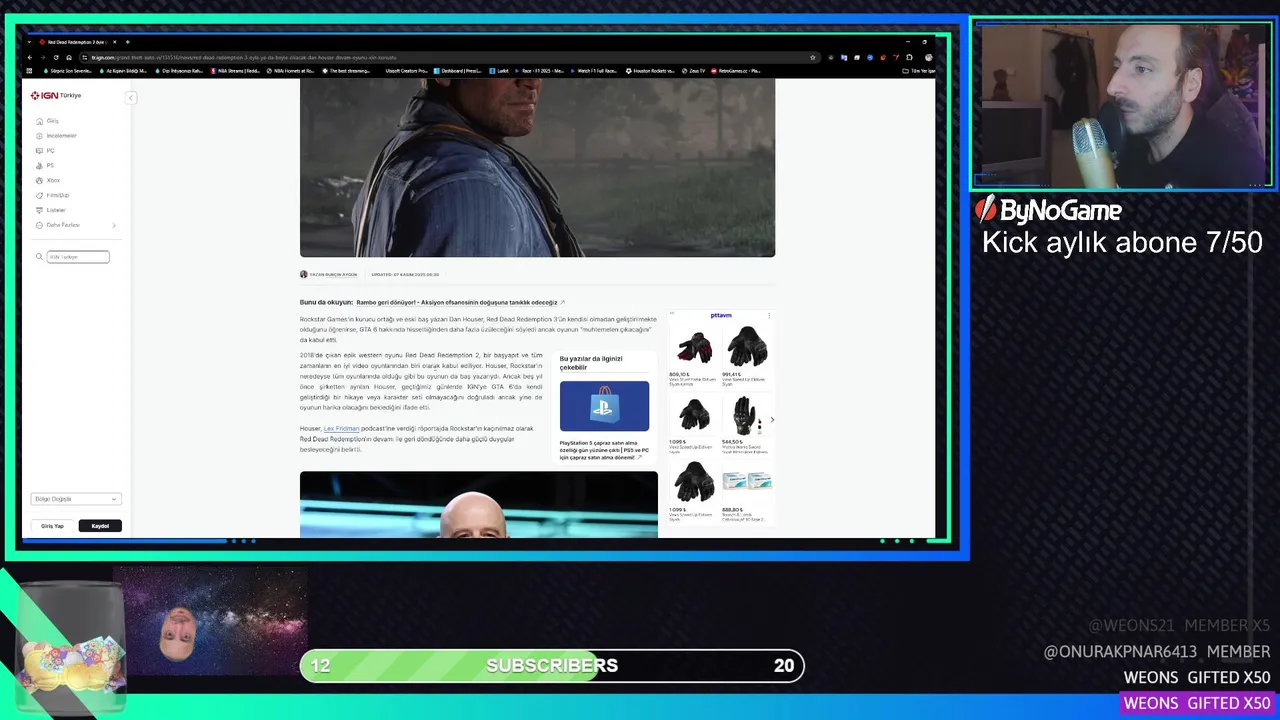Open the Rambo geri dönüyor related article
Viewport: 1280px width, 720px height.
(460, 302)
